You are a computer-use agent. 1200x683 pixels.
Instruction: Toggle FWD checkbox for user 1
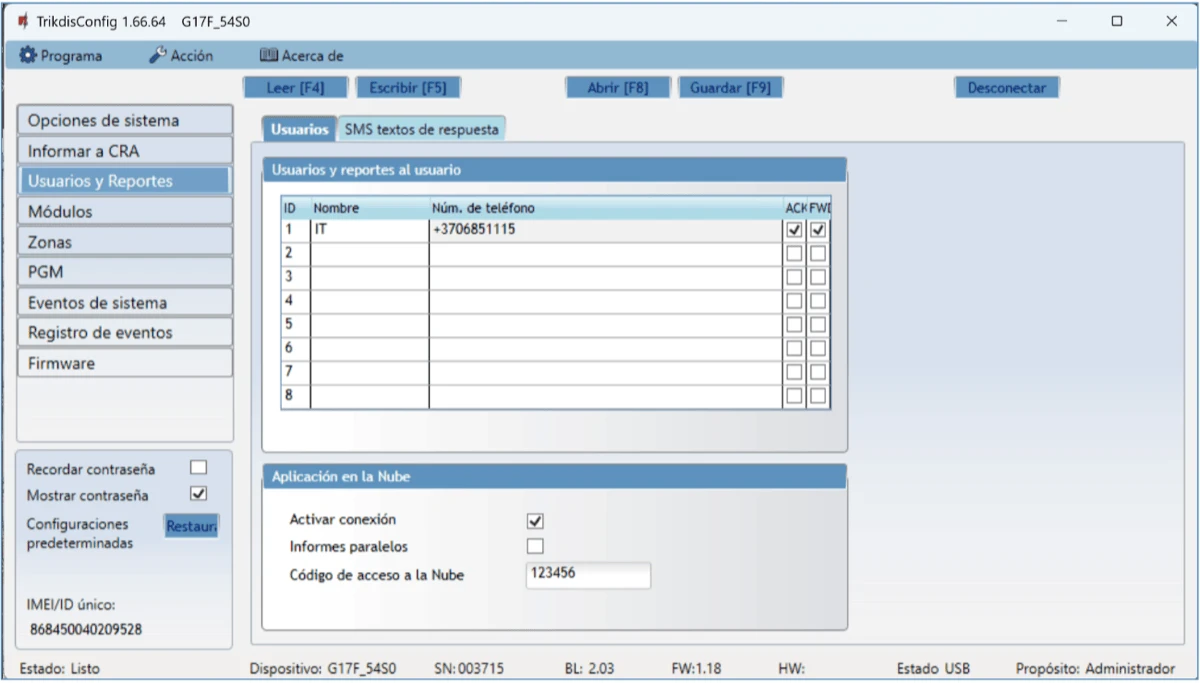[x=818, y=230]
